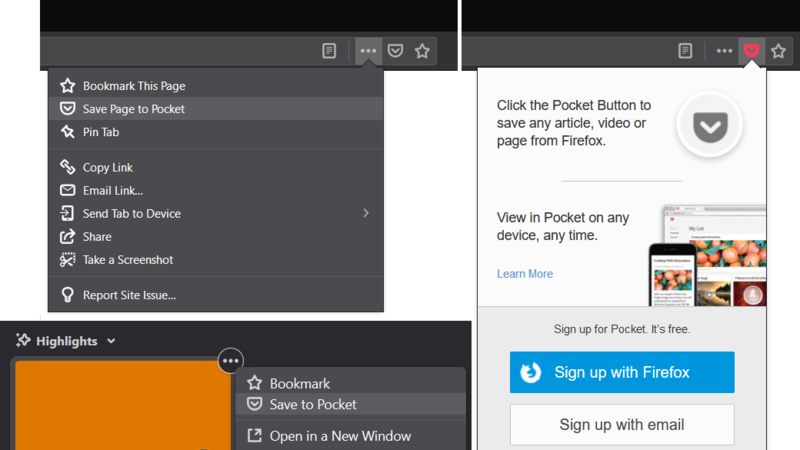Click Pocket icon beside Save to Pocket
The image size is (800, 450).
coord(255,404)
